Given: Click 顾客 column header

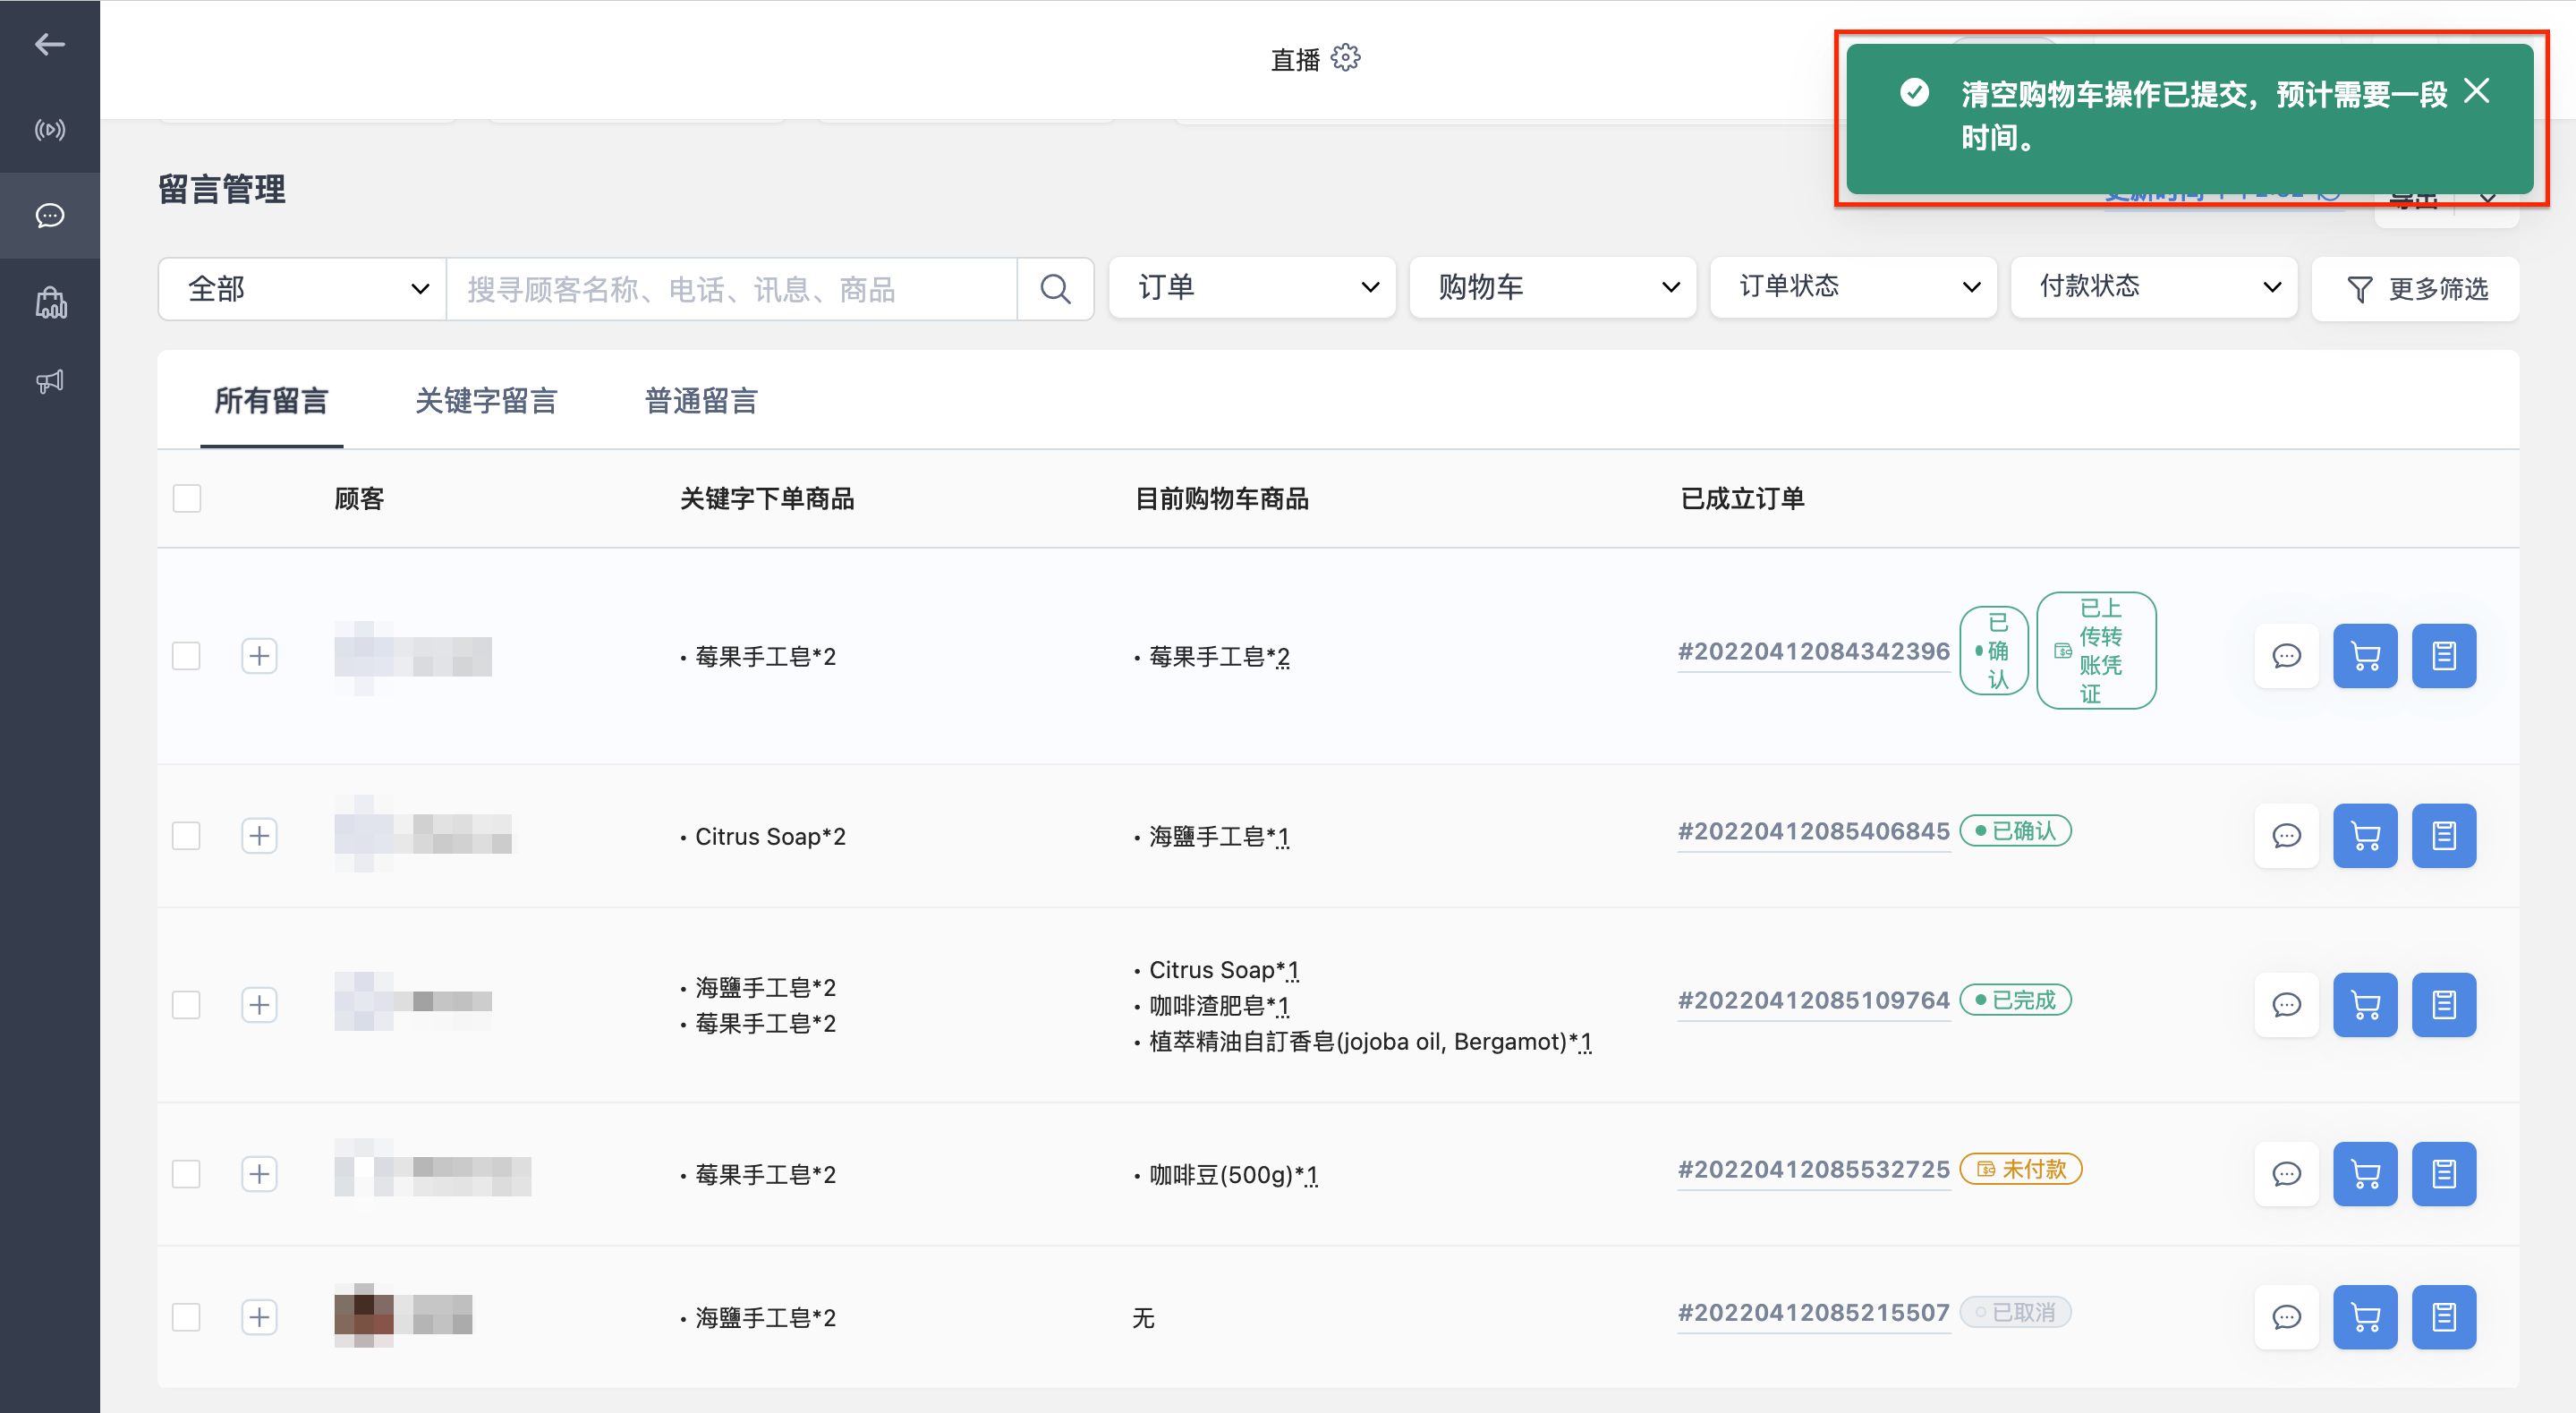Looking at the screenshot, I should pos(359,499).
